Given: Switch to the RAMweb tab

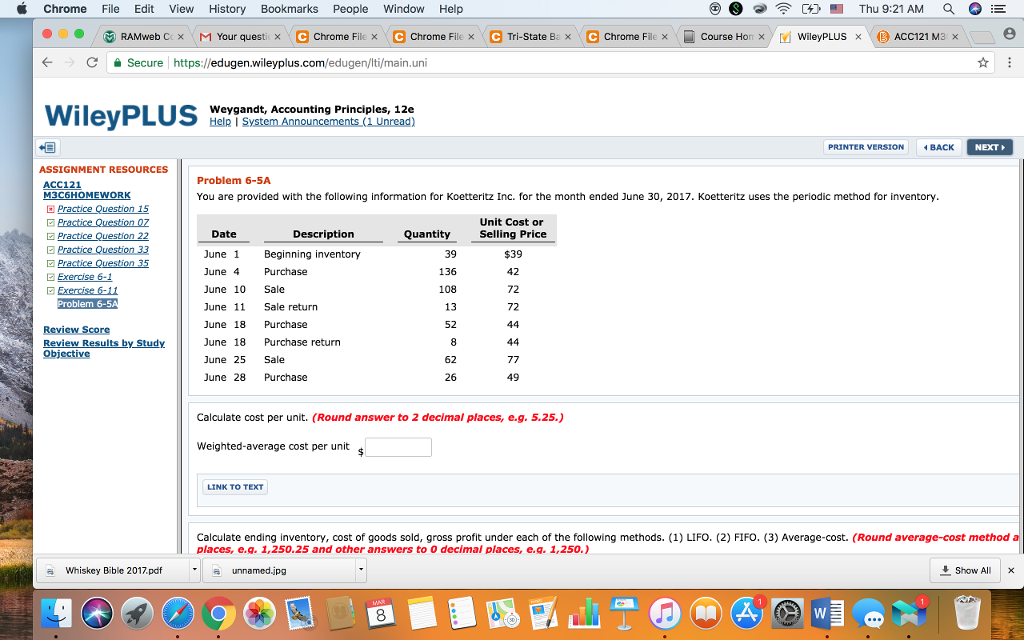Looking at the screenshot, I should [142, 37].
